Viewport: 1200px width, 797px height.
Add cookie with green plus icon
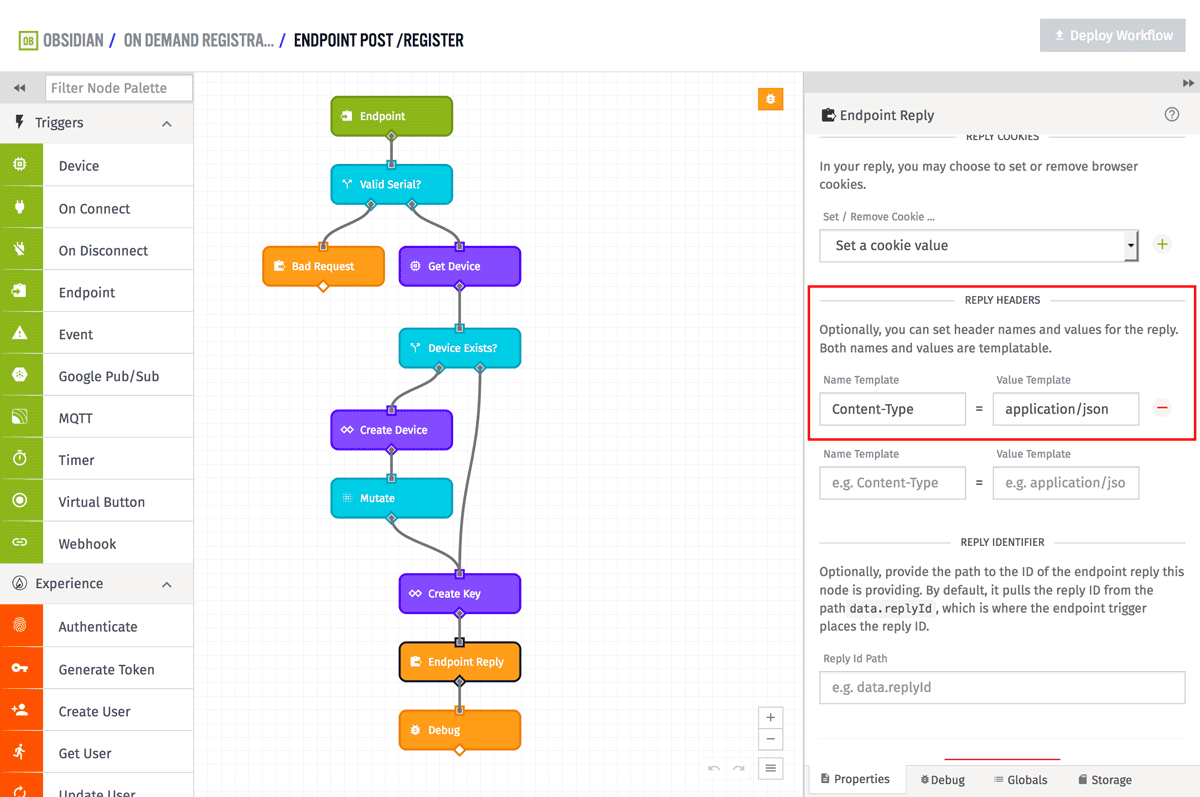click(x=1162, y=244)
